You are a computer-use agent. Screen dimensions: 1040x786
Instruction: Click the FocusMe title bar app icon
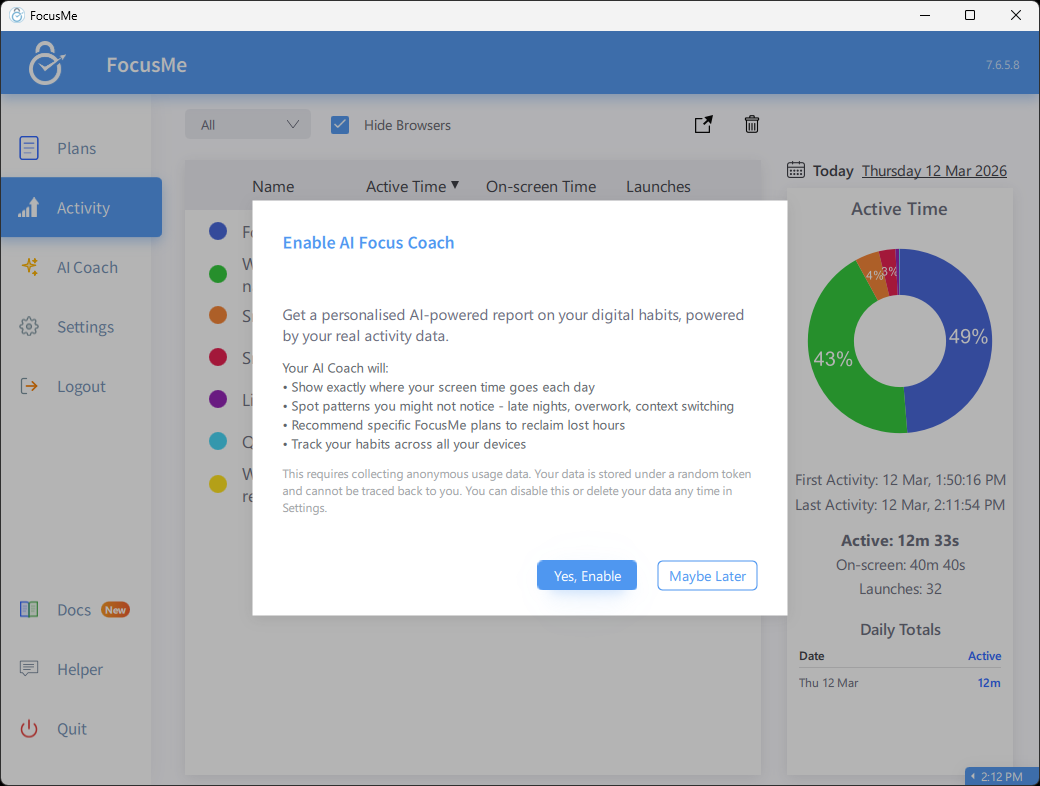17,15
